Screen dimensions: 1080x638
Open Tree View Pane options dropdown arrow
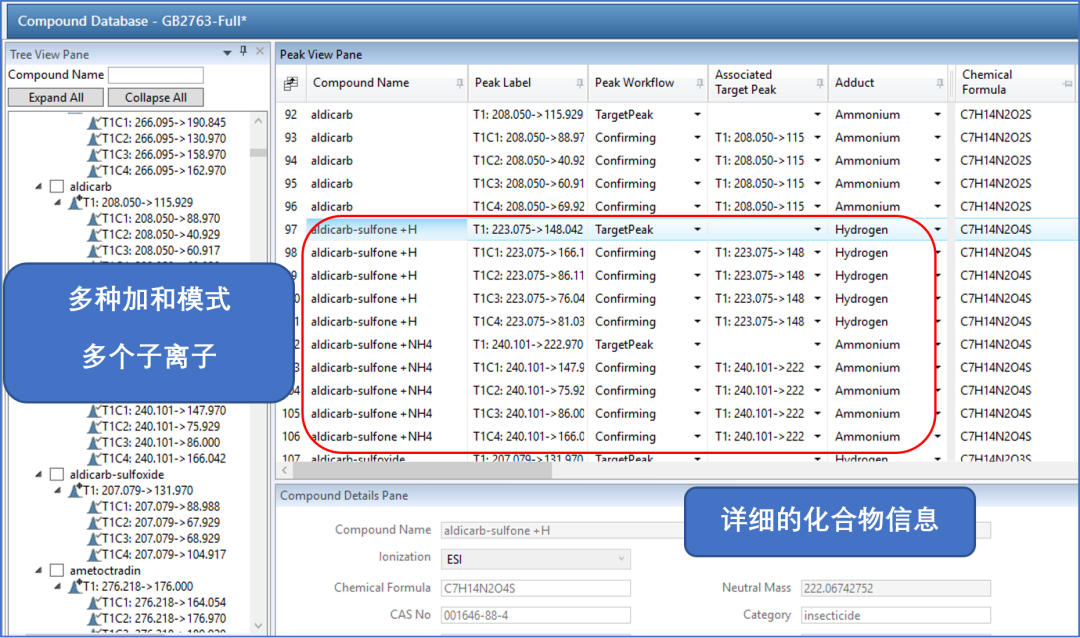(227, 52)
